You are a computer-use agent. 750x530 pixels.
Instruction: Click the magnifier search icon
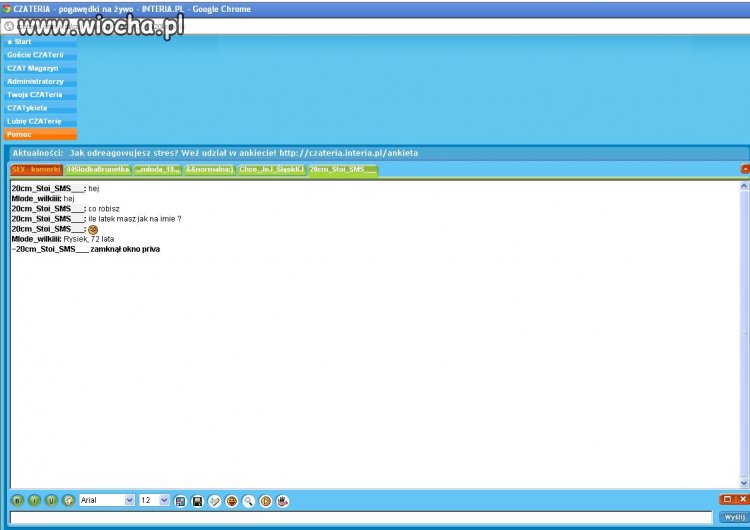click(248, 501)
